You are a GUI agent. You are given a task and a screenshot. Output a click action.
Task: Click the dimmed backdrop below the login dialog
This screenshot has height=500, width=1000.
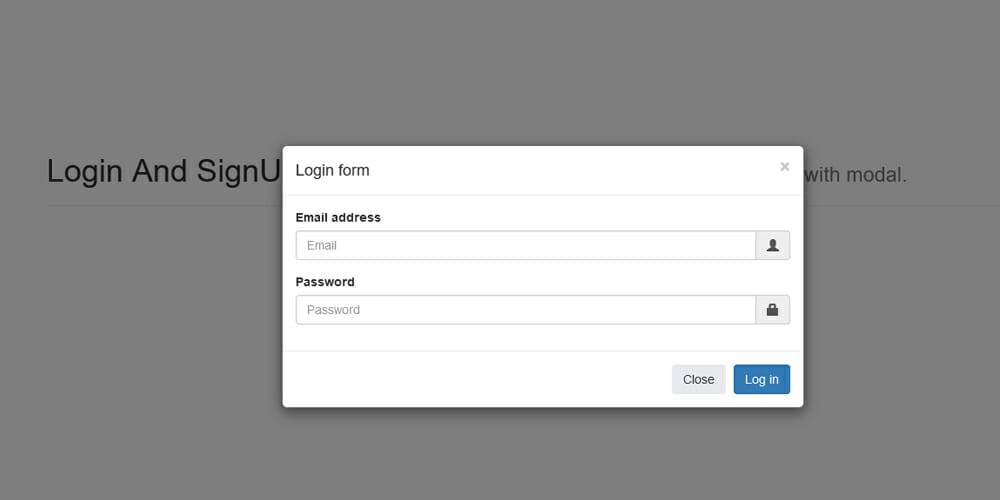(542, 455)
